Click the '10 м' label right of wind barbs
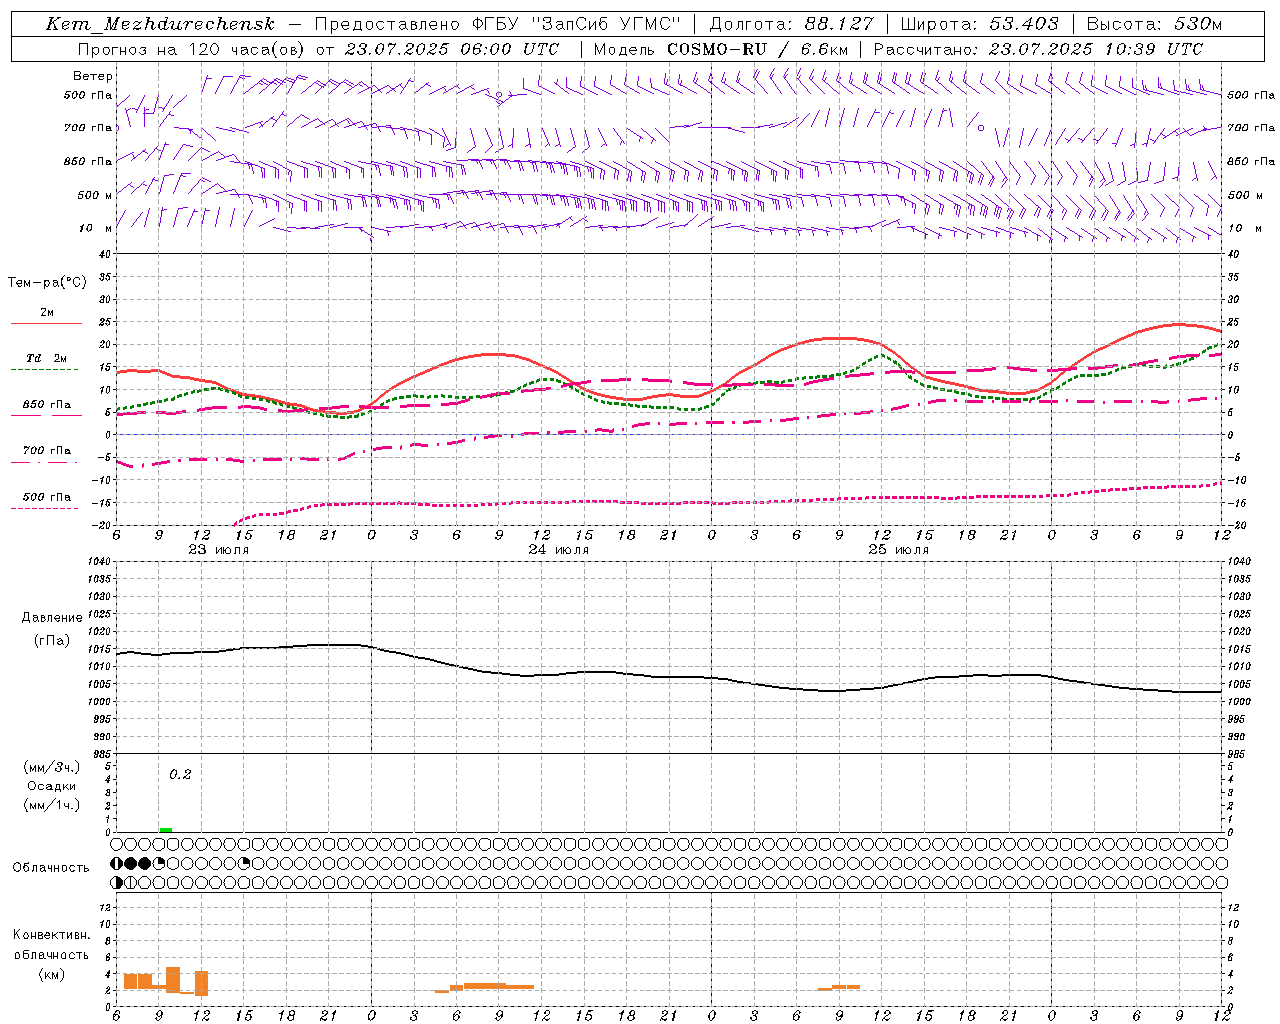 (1244, 228)
